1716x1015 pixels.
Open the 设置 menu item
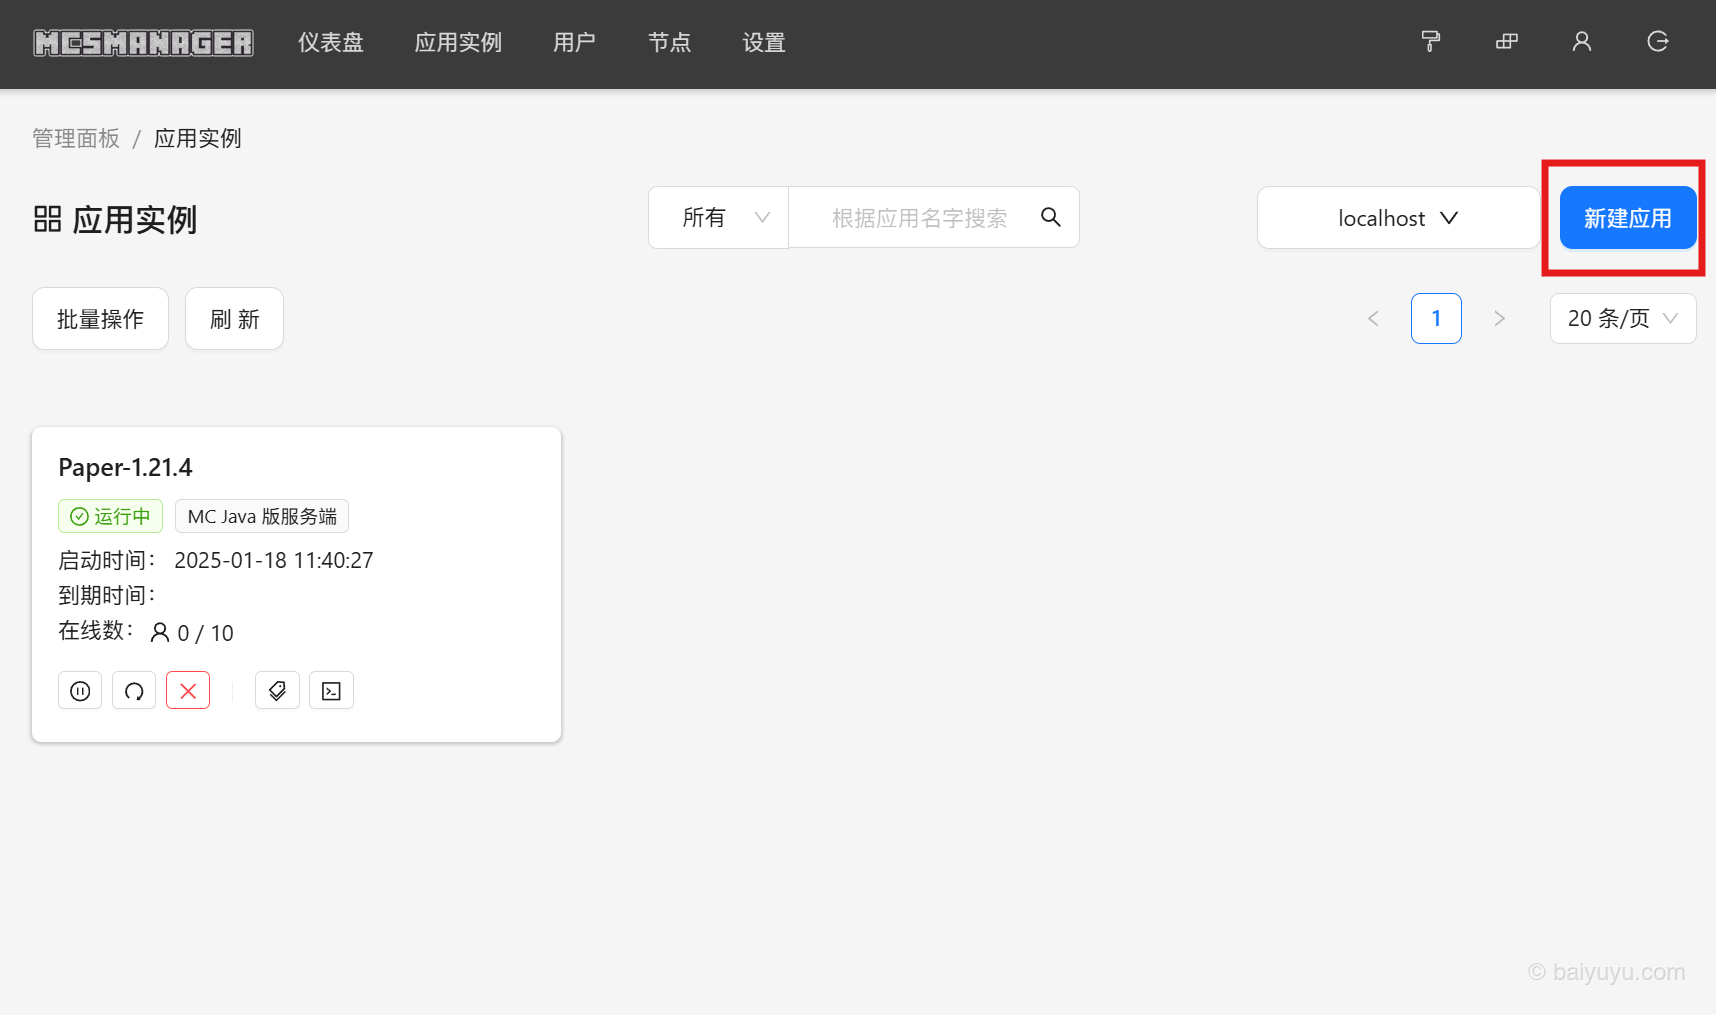click(763, 42)
